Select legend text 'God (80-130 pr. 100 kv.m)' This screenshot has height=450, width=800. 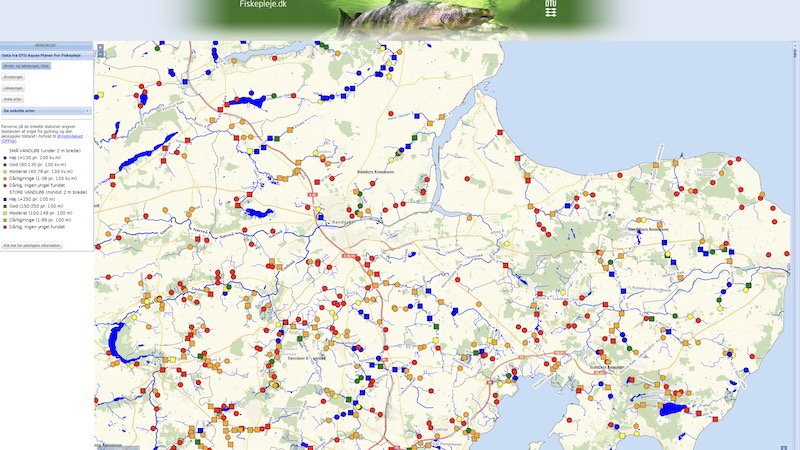pyautogui.click(x=37, y=165)
